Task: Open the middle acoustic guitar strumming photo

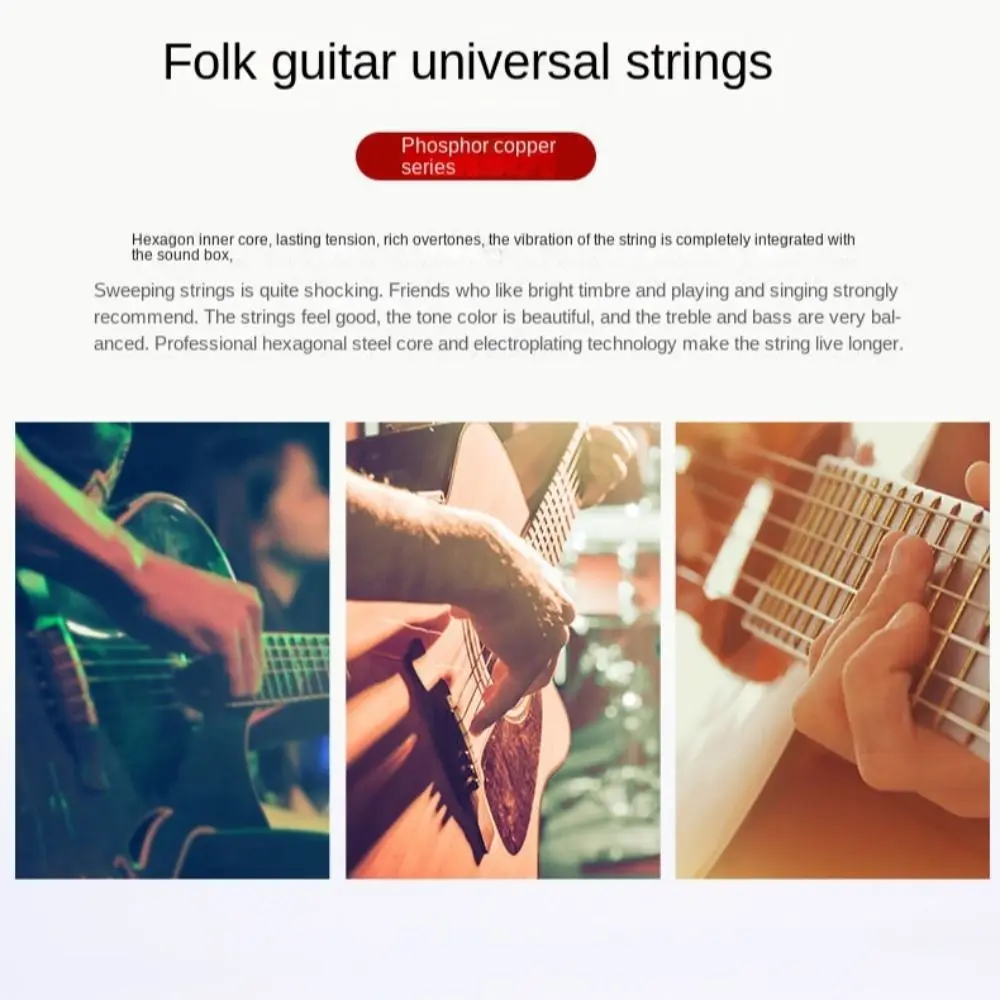Action: [x=503, y=650]
